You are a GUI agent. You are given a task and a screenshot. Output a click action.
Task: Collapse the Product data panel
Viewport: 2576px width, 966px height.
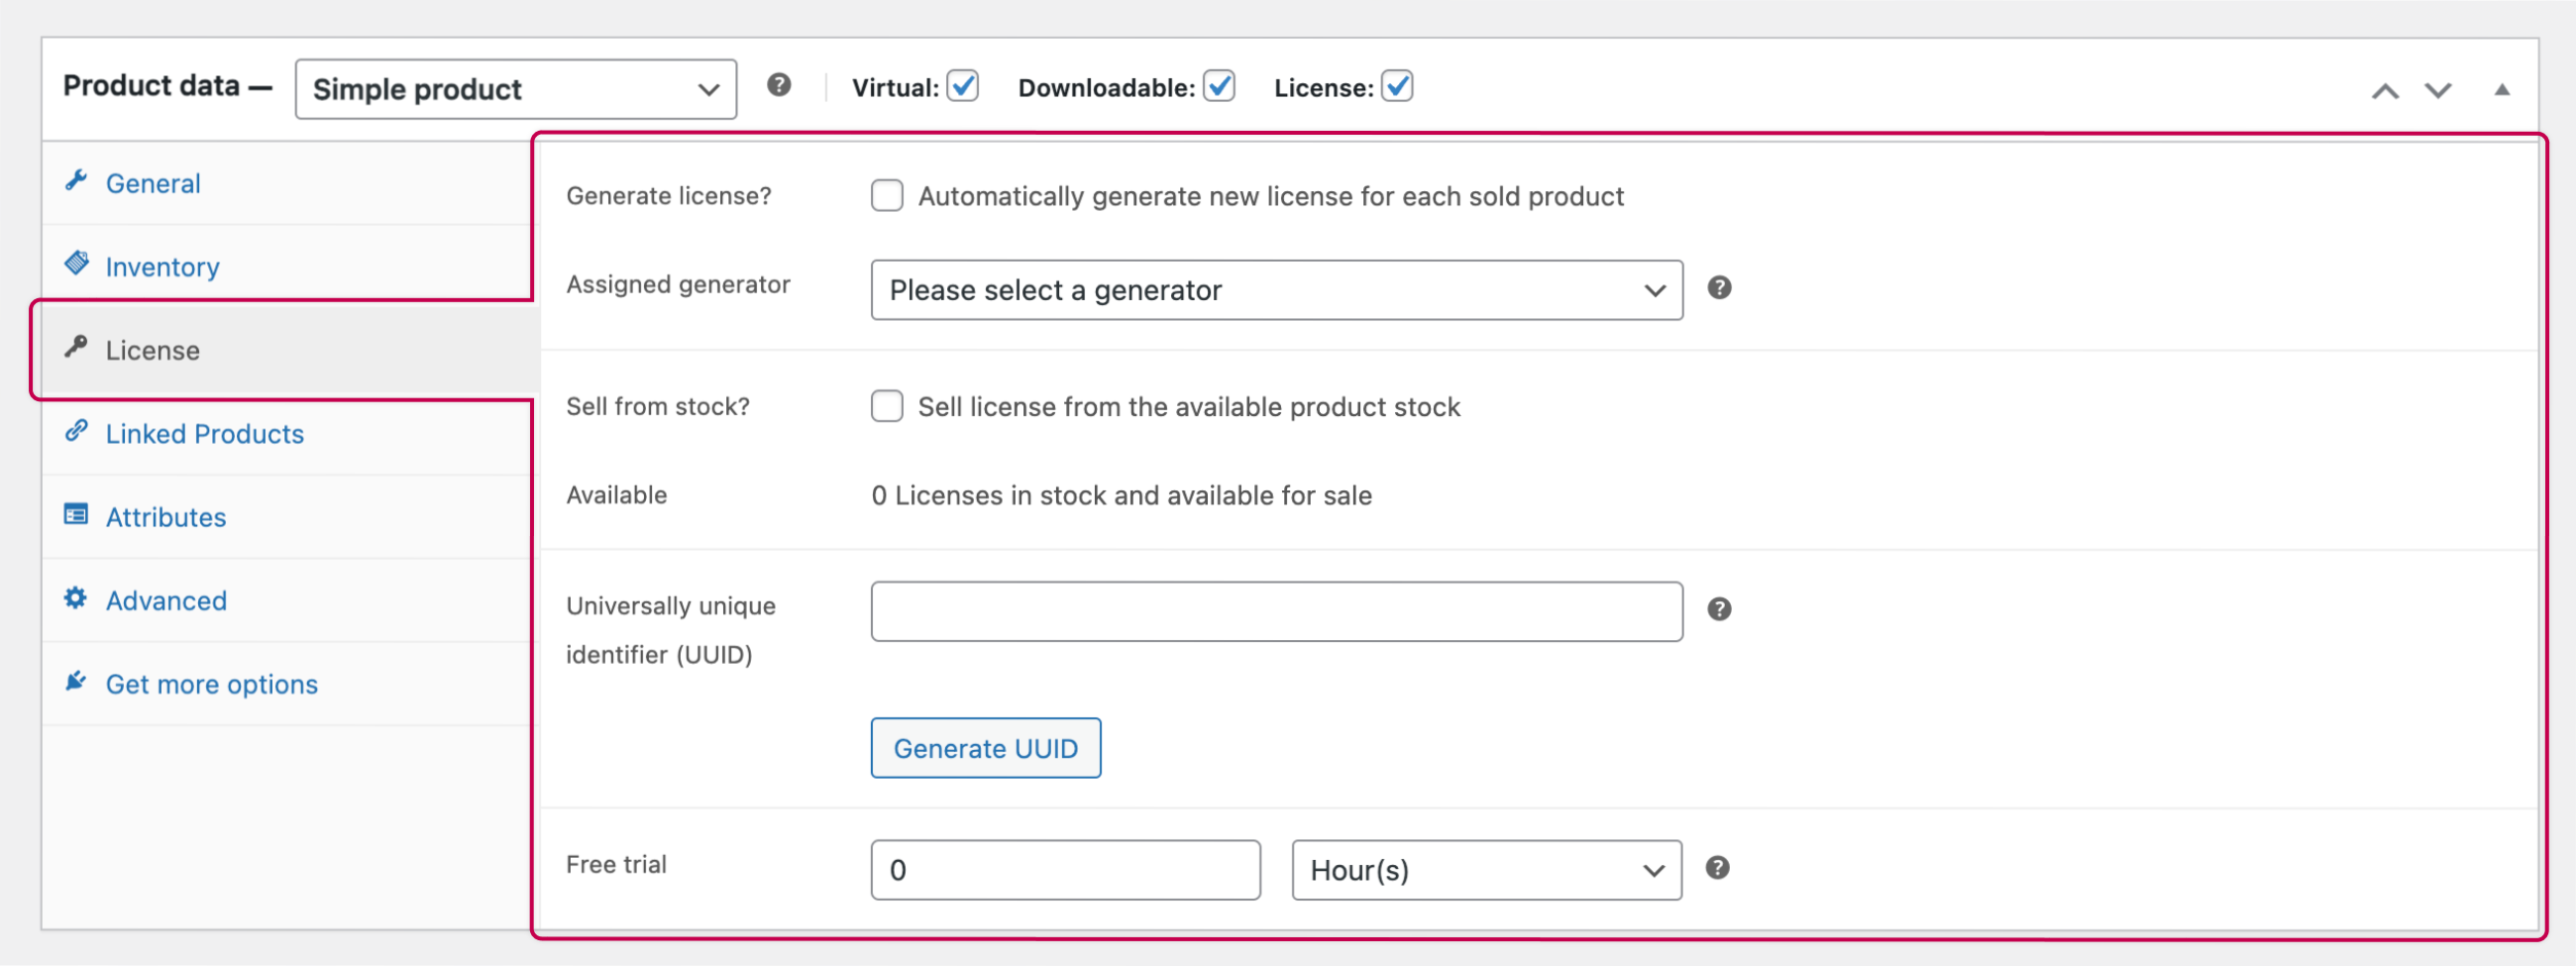(2502, 90)
